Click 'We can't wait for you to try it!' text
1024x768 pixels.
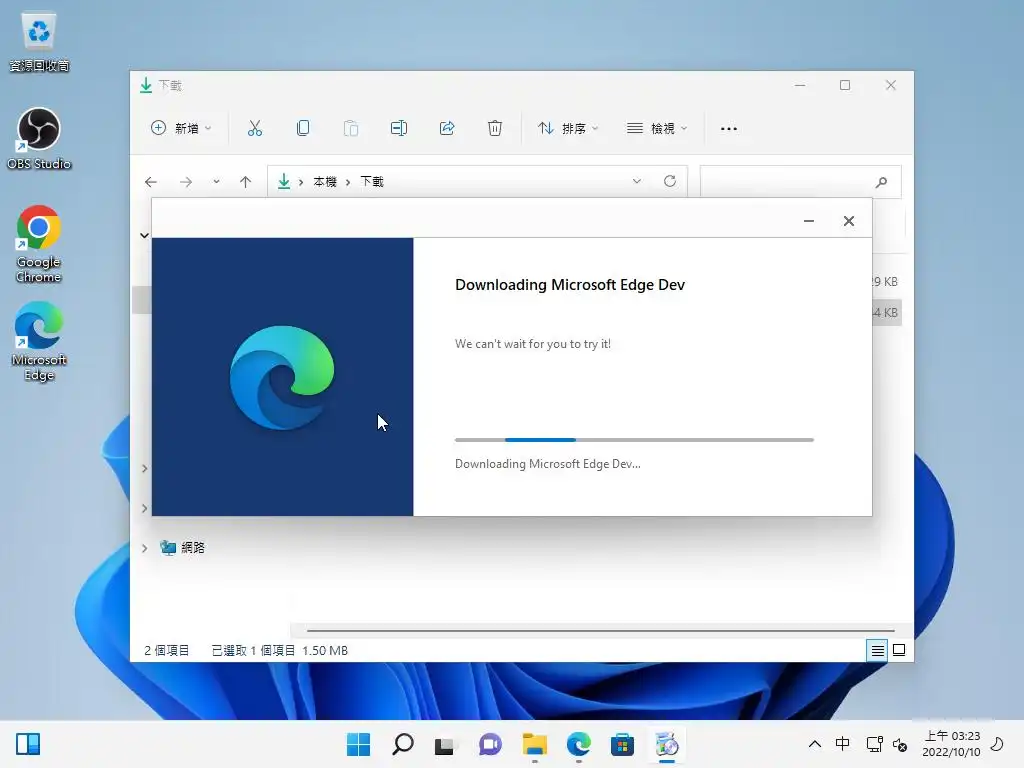point(533,344)
